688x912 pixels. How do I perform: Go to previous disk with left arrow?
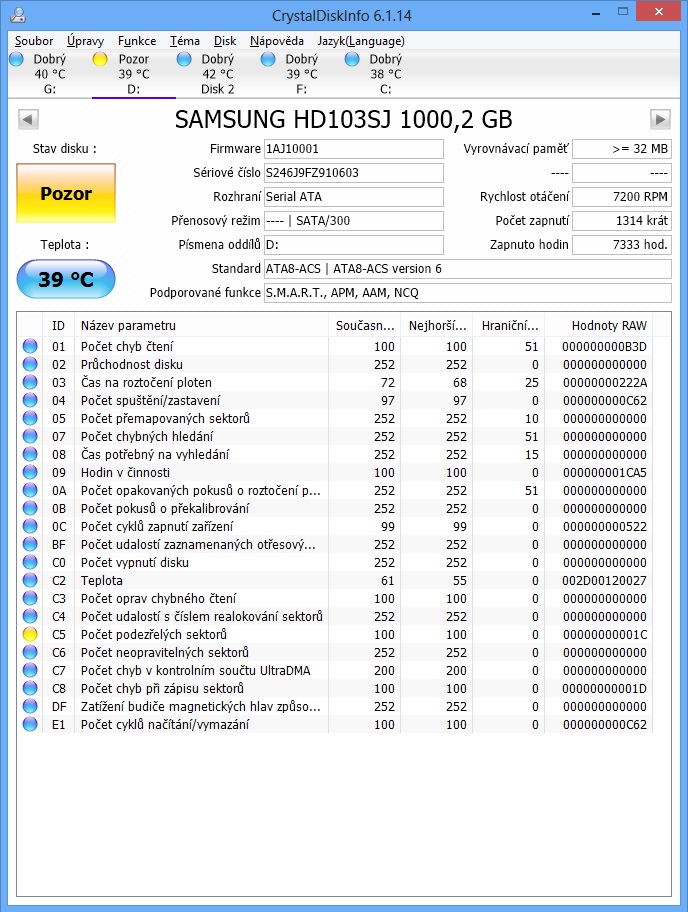coord(28,119)
